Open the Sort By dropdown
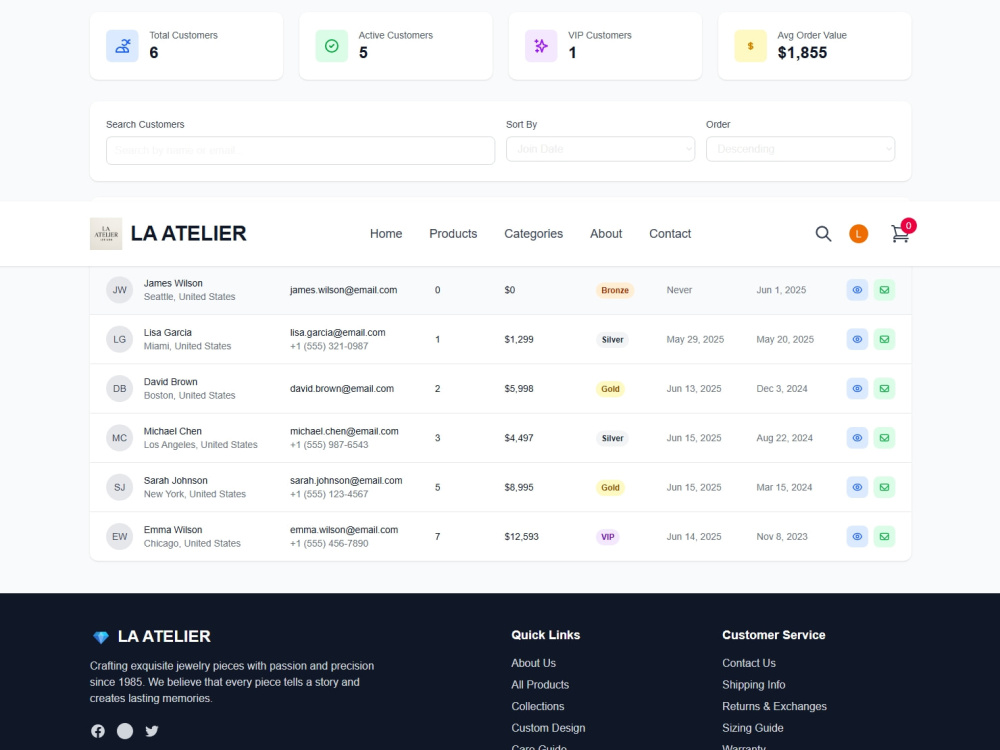This screenshot has width=1000, height=750. click(600, 149)
